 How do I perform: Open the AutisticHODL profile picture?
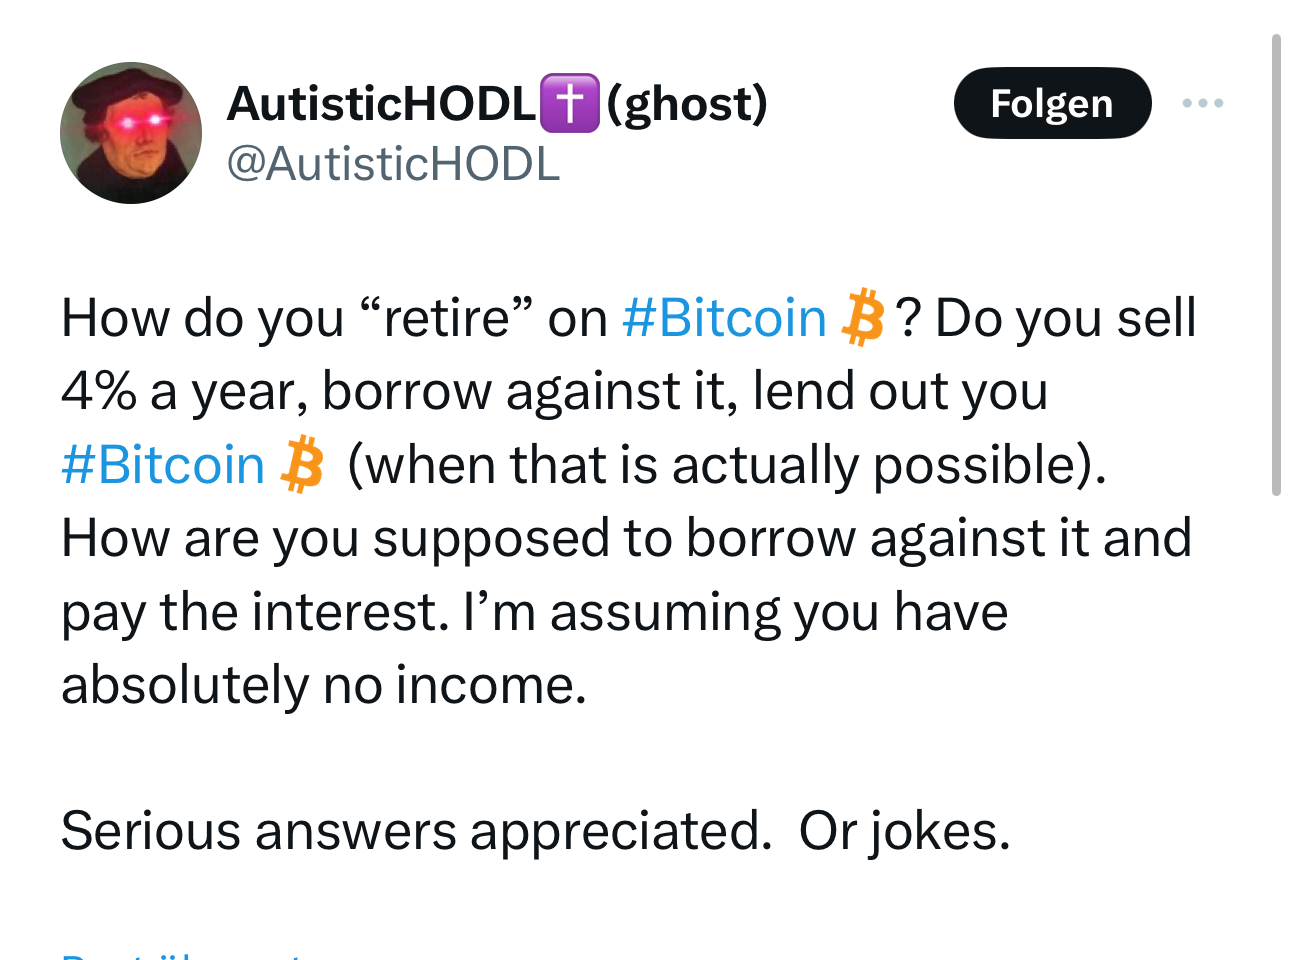pyautogui.click(x=131, y=133)
